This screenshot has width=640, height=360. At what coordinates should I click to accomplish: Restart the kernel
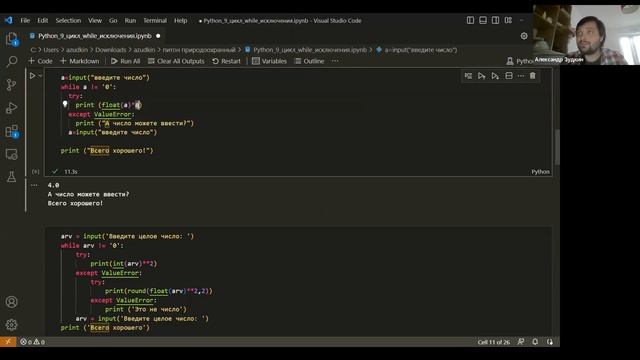pyautogui.click(x=227, y=61)
